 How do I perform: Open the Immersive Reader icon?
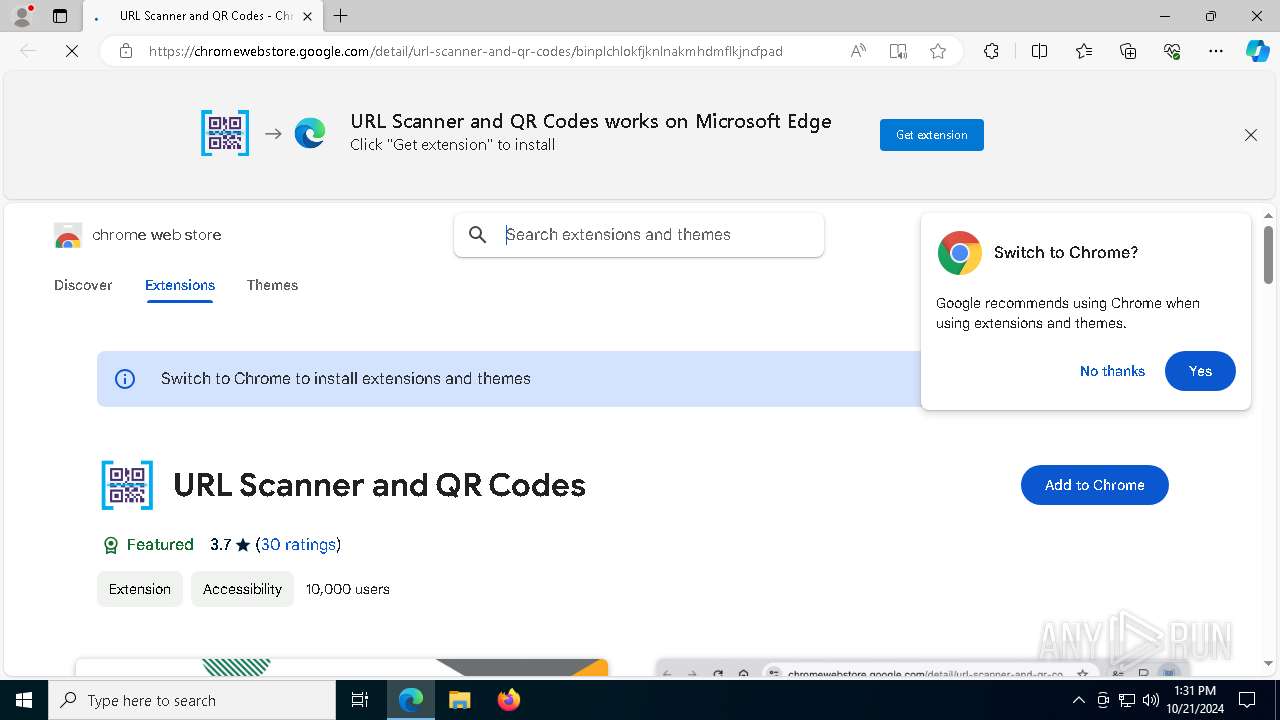click(898, 51)
